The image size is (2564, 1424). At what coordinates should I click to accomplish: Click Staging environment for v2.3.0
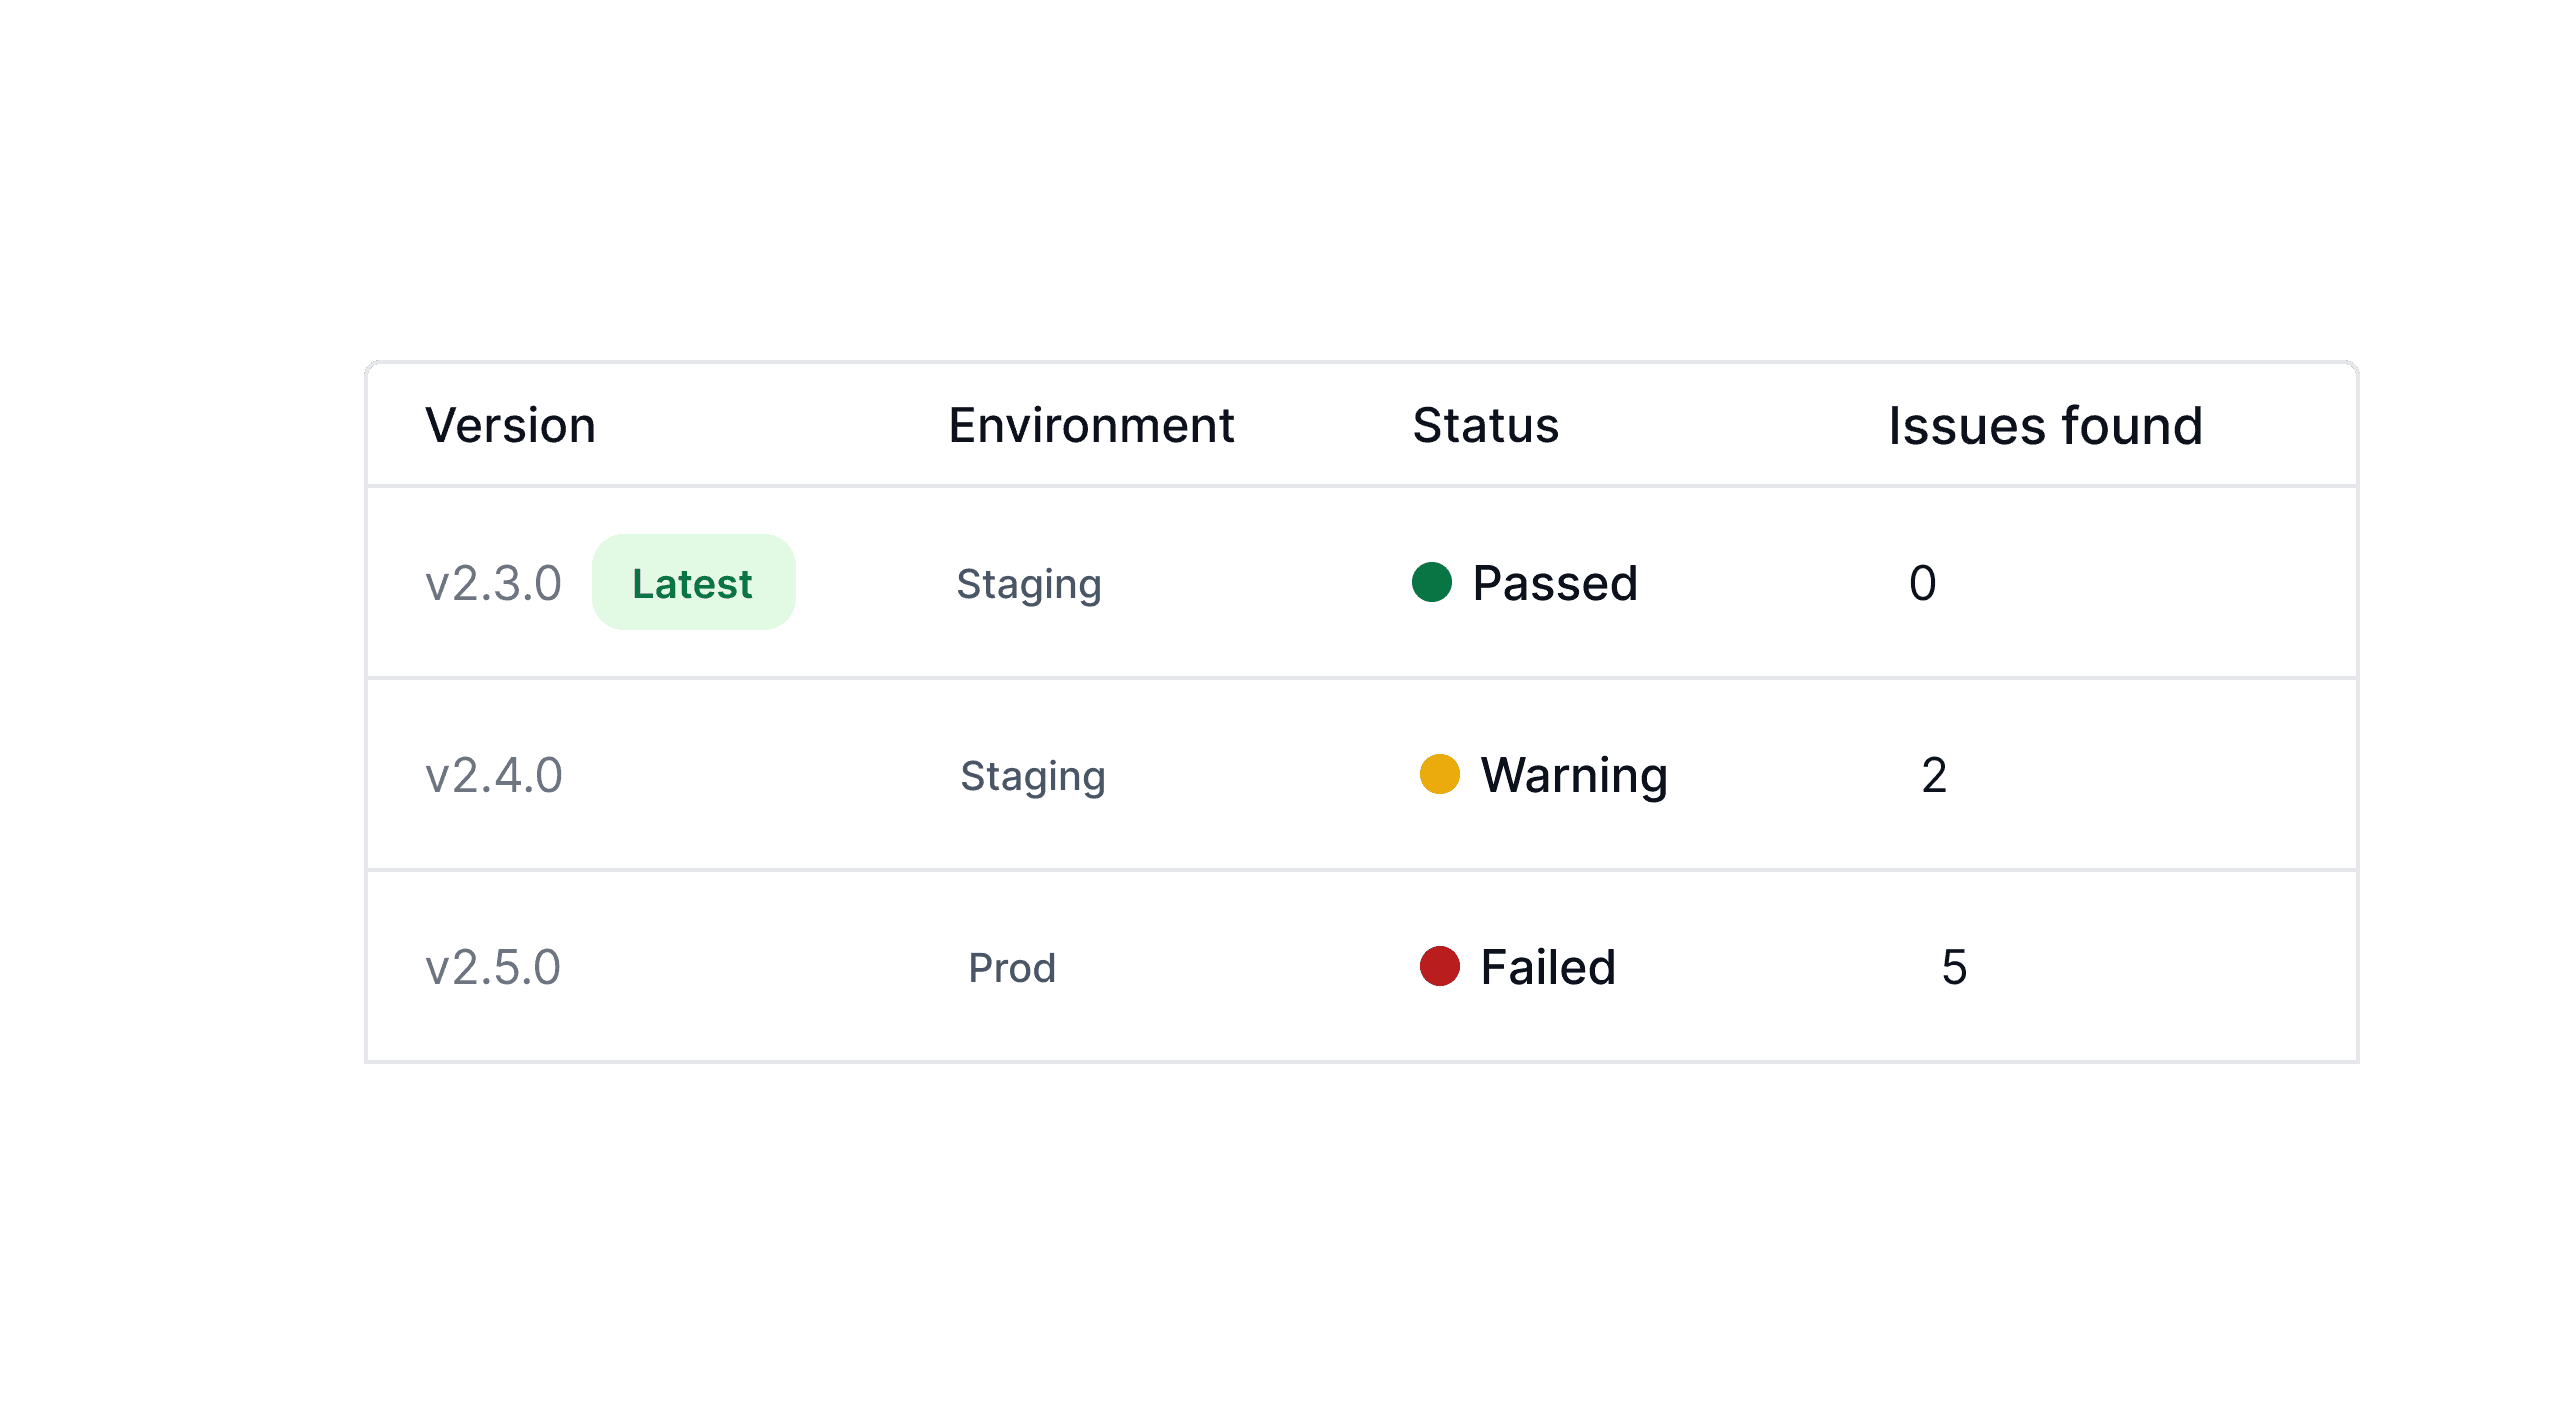(1028, 583)
